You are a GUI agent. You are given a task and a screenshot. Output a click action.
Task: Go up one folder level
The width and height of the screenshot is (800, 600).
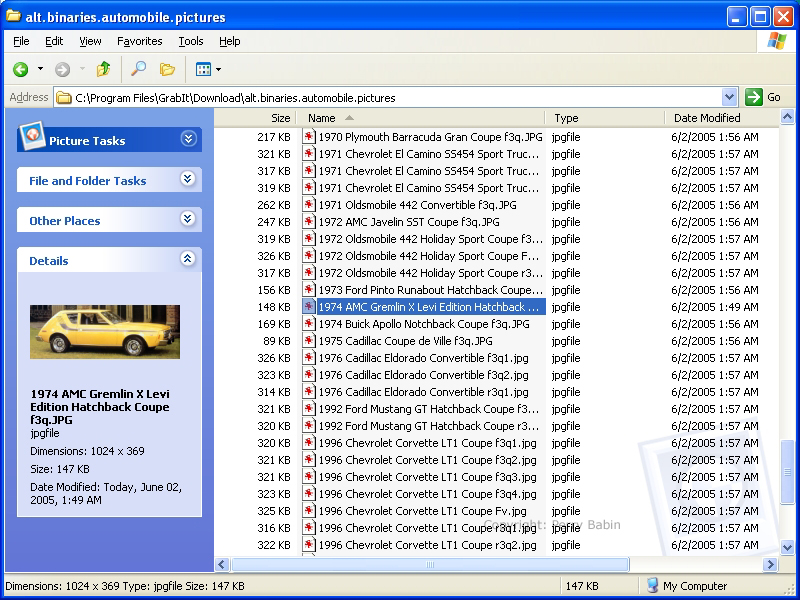coord(104,69)
